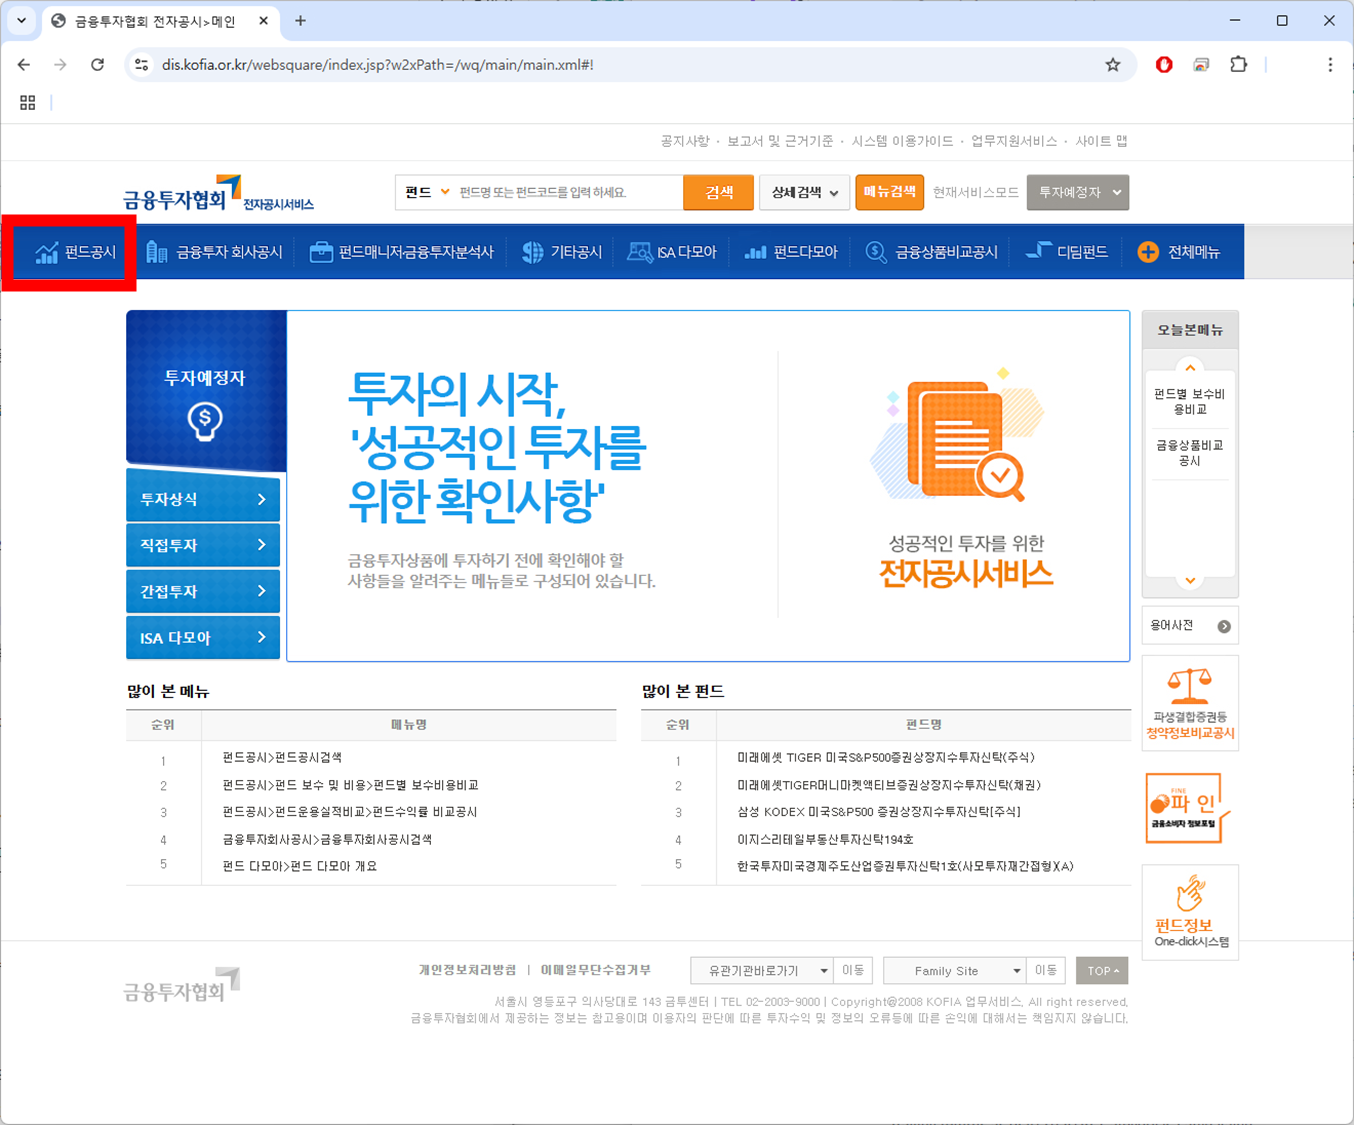Open Chrome three-dot menu
Viewport: 1354px width, 1125px height.
(1330, 65)
